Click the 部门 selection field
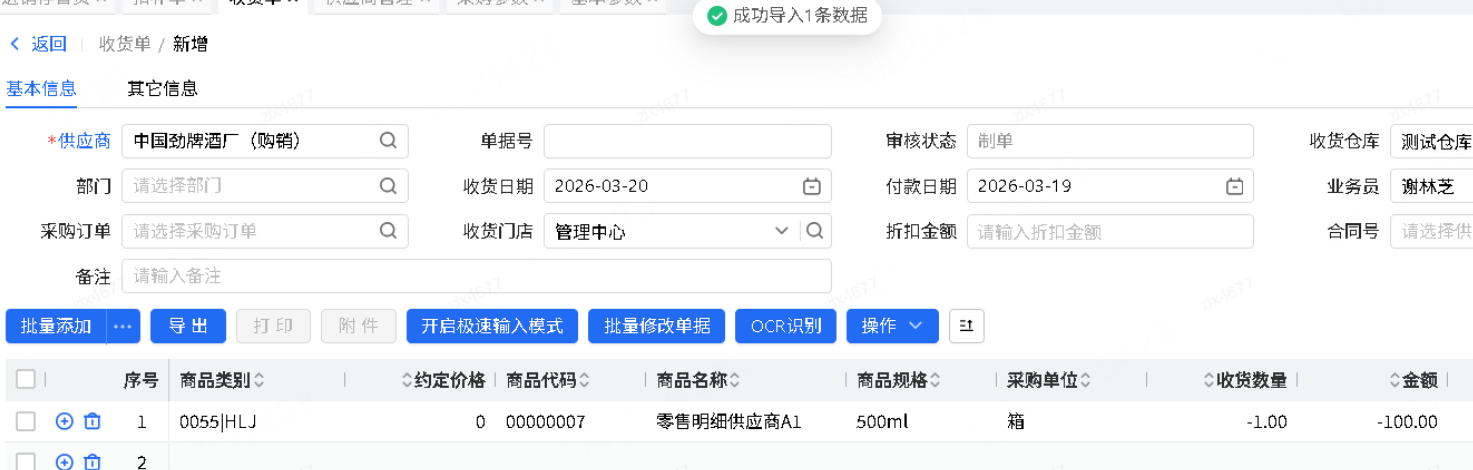 click(265, 186)
